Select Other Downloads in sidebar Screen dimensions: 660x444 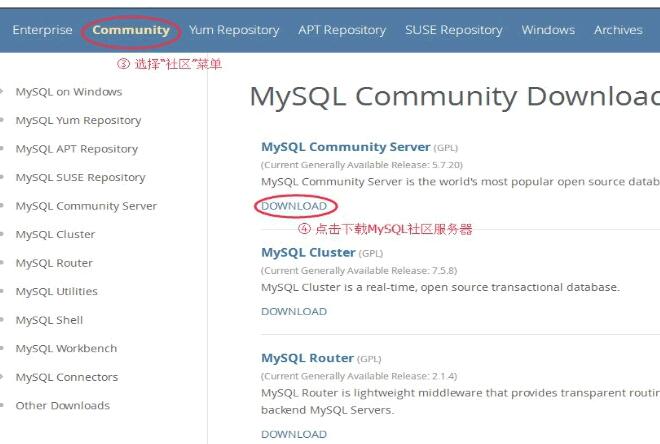coord(63,406)
